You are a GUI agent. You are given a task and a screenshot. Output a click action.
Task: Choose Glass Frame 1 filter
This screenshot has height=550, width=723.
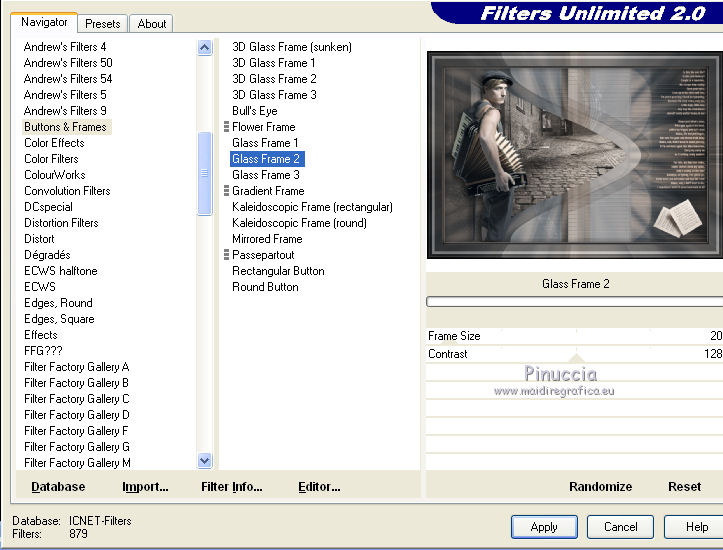coord(265,143)
